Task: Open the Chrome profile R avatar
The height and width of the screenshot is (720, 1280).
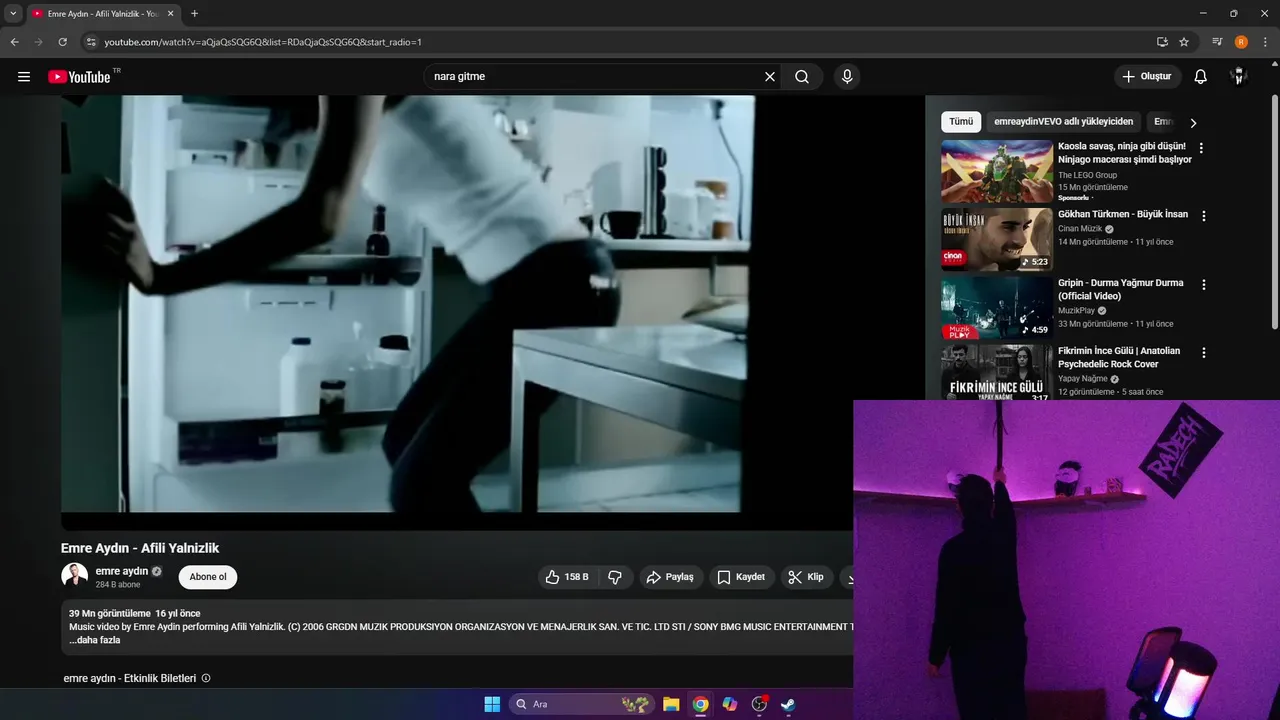Action: pyautogui.click(x=1241, y=42)
